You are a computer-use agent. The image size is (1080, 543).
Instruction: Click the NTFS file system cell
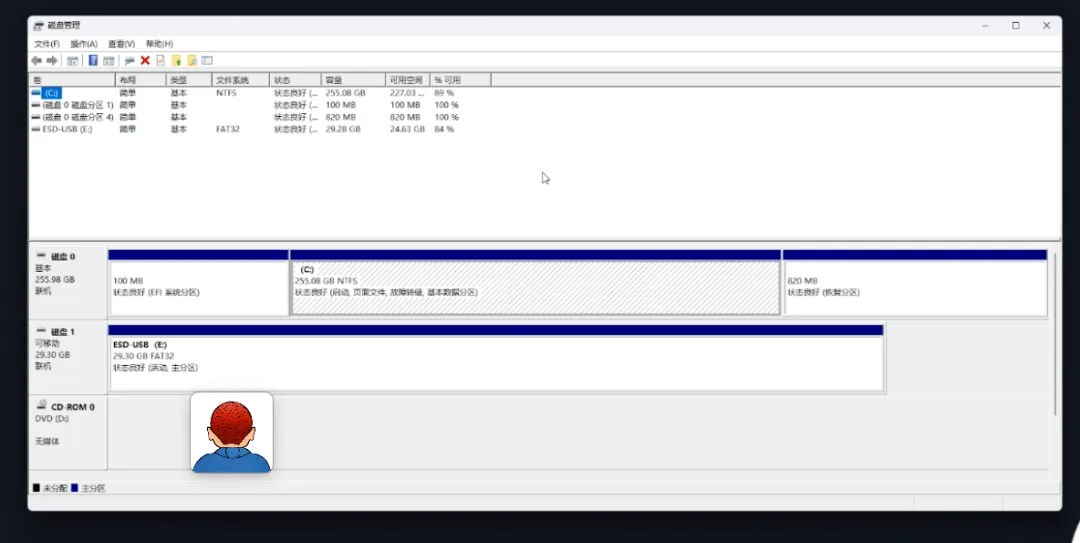(x=226, y=93)
